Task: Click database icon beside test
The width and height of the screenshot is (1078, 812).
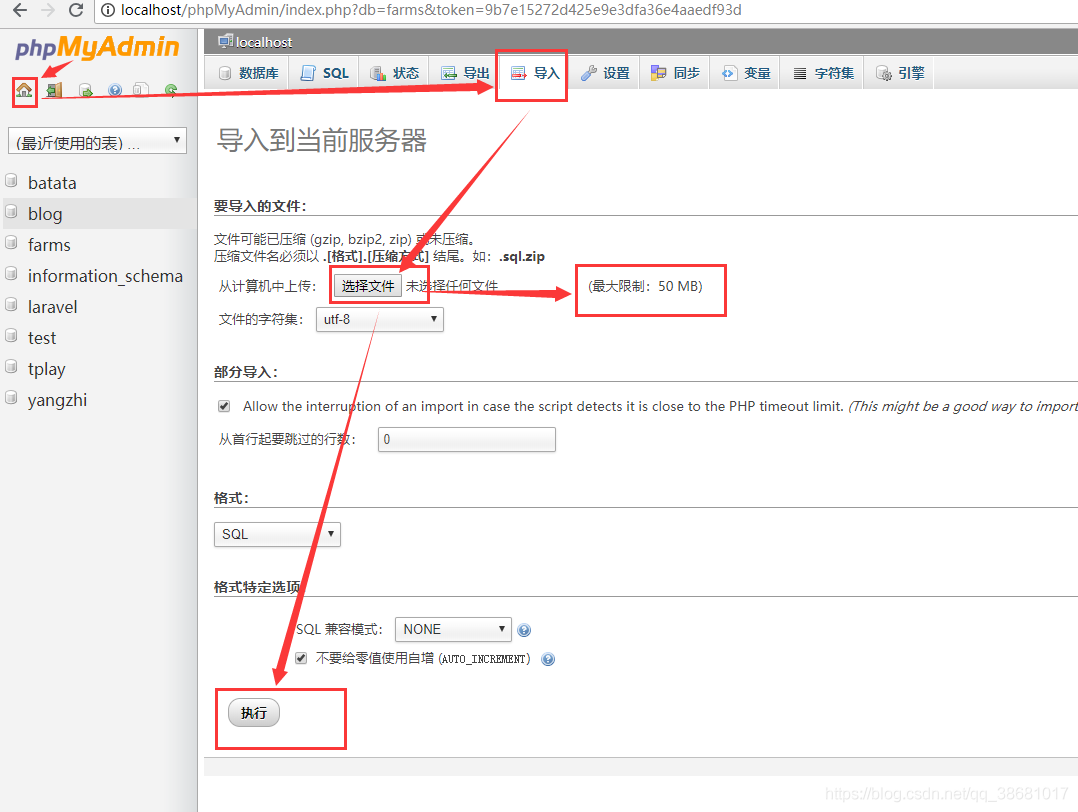Action: (x=11, y=336)
